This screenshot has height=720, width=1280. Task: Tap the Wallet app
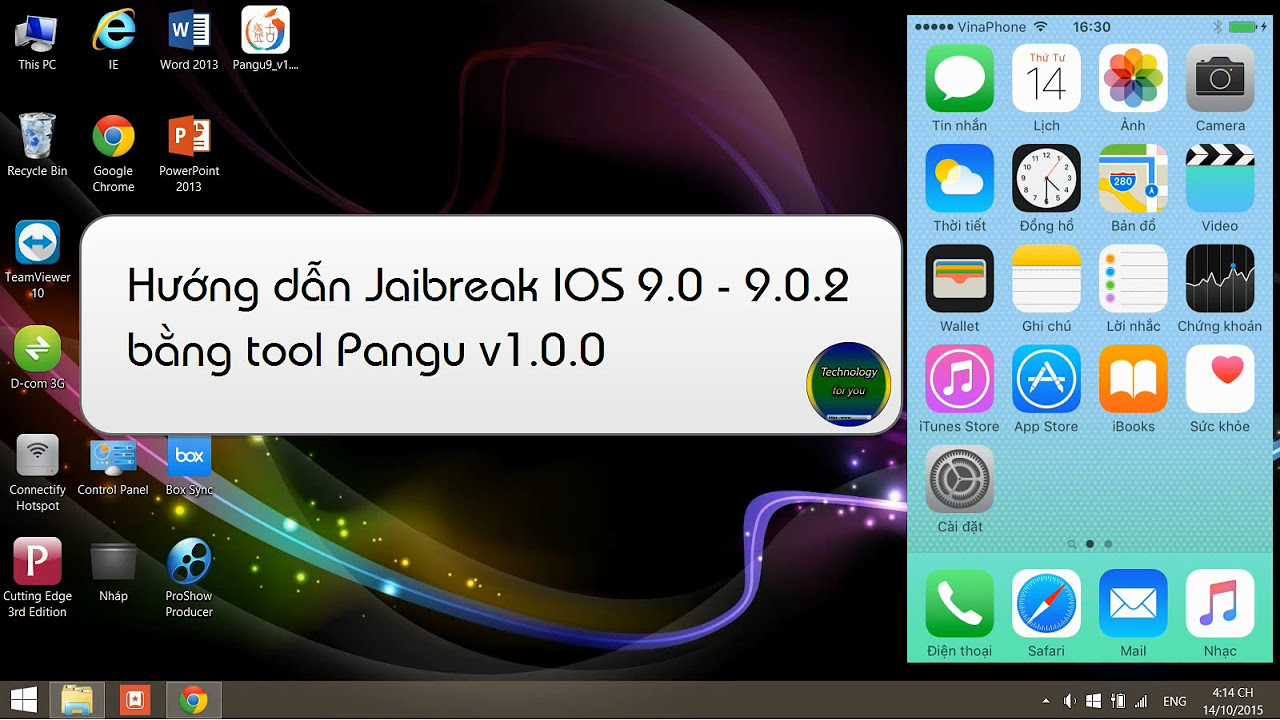959,278
